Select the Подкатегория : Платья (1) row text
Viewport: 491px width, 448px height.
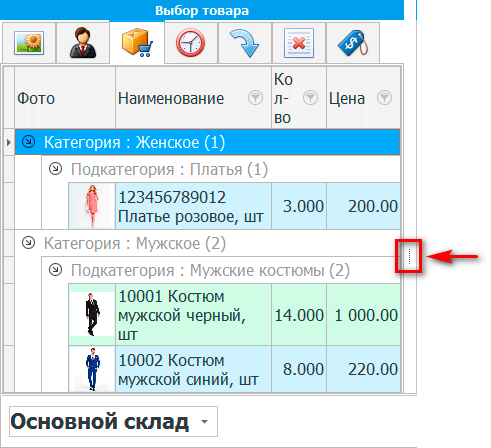coord(169,169)
